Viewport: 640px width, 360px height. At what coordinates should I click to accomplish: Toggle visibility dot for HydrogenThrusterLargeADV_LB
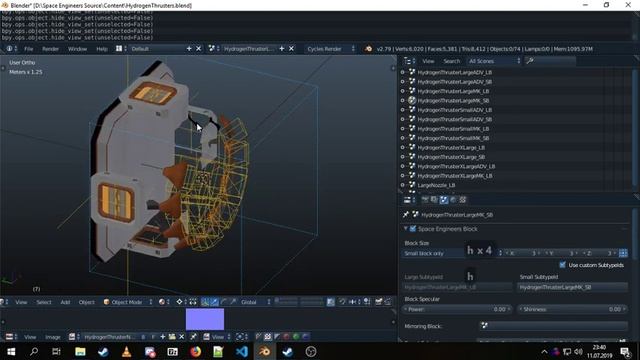pos(402,72)
